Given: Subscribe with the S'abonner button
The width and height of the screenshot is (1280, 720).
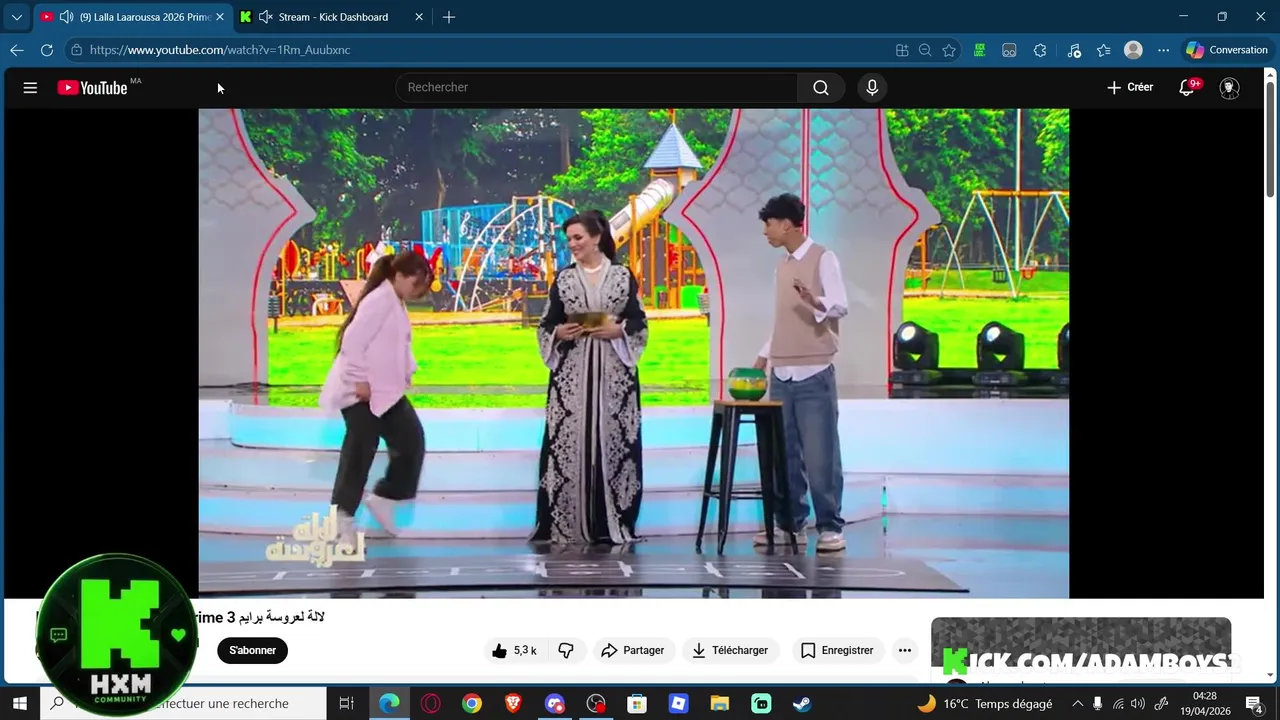Looking at the screenshot, I should [253, 650].
